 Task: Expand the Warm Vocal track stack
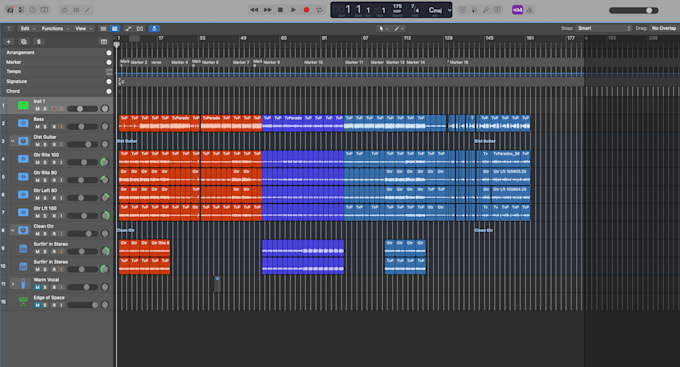pos(13,284)
